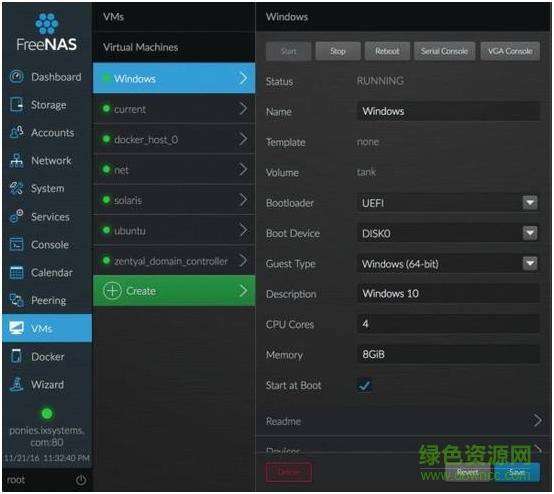Click green status dot for current VM
This screenshot has height=494, width=554.
pos(106,108)
